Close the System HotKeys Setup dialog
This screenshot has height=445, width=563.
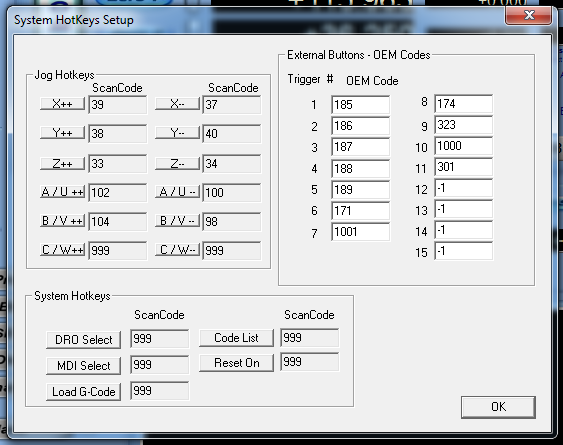[529, 15]
